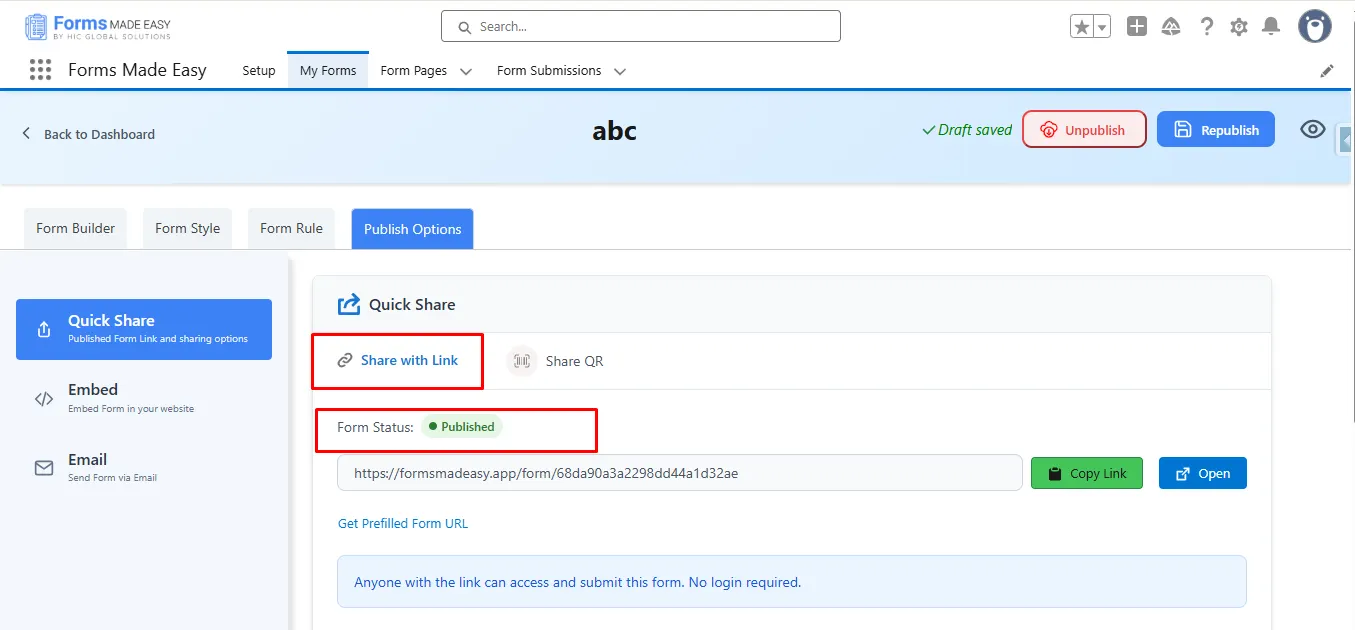1355x630 pixels.
Task: Open the Trailhead guidance icon
Action: [1171, 27]
